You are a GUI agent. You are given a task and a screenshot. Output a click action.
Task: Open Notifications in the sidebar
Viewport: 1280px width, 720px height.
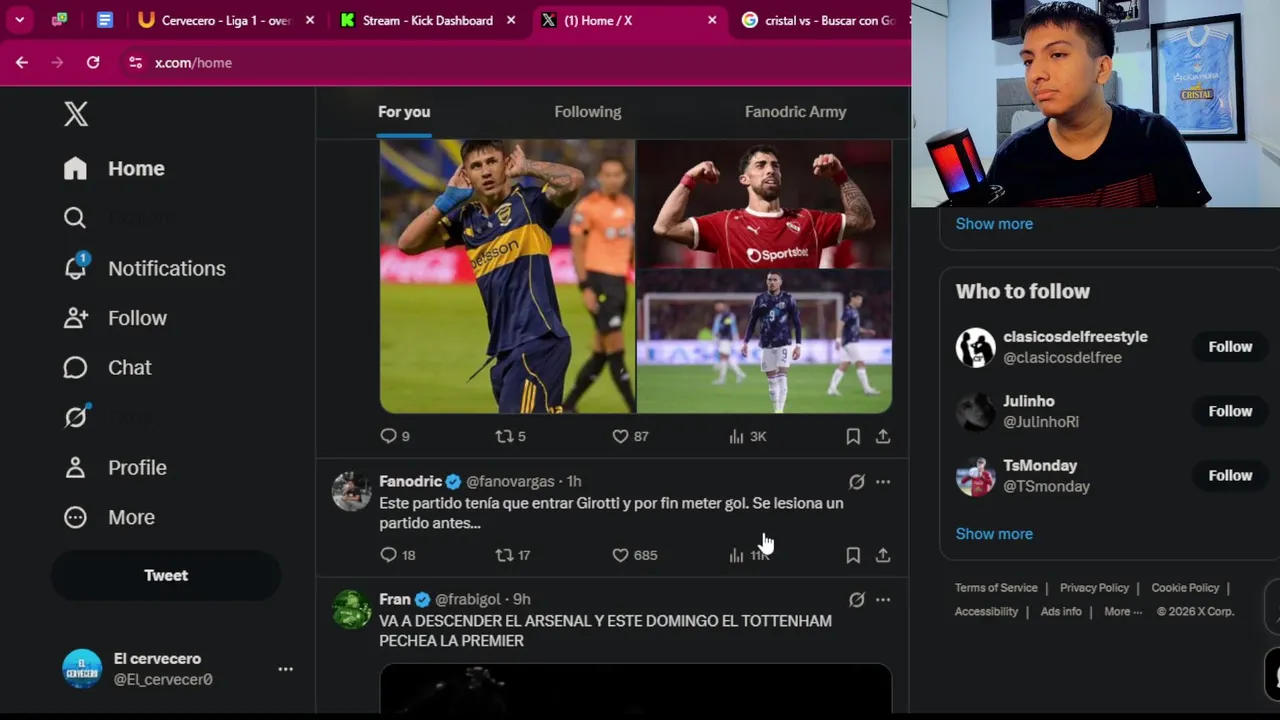[145, 268]
